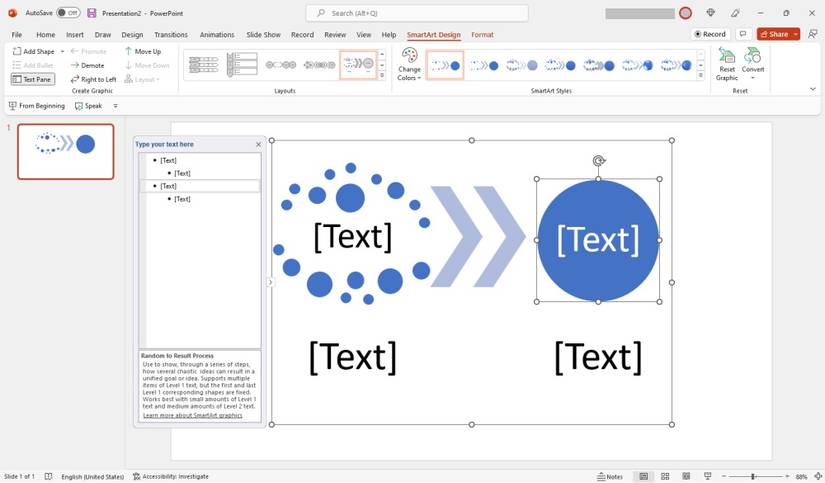Click the Notes button in status bar
The width and height of the screenshot is (825, 483).
click(610, 476)
